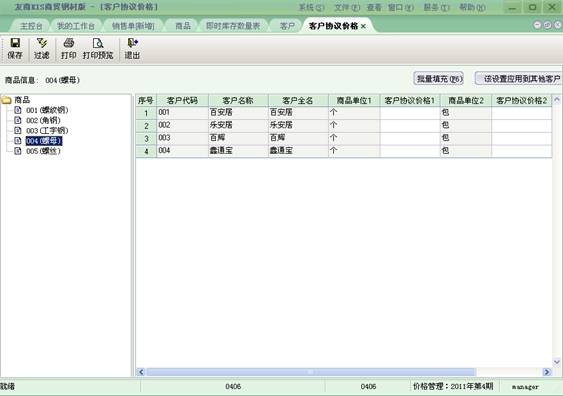Select product 005 (螺丝) in tree
Screen dimensions: 563x396
(43, 151)
